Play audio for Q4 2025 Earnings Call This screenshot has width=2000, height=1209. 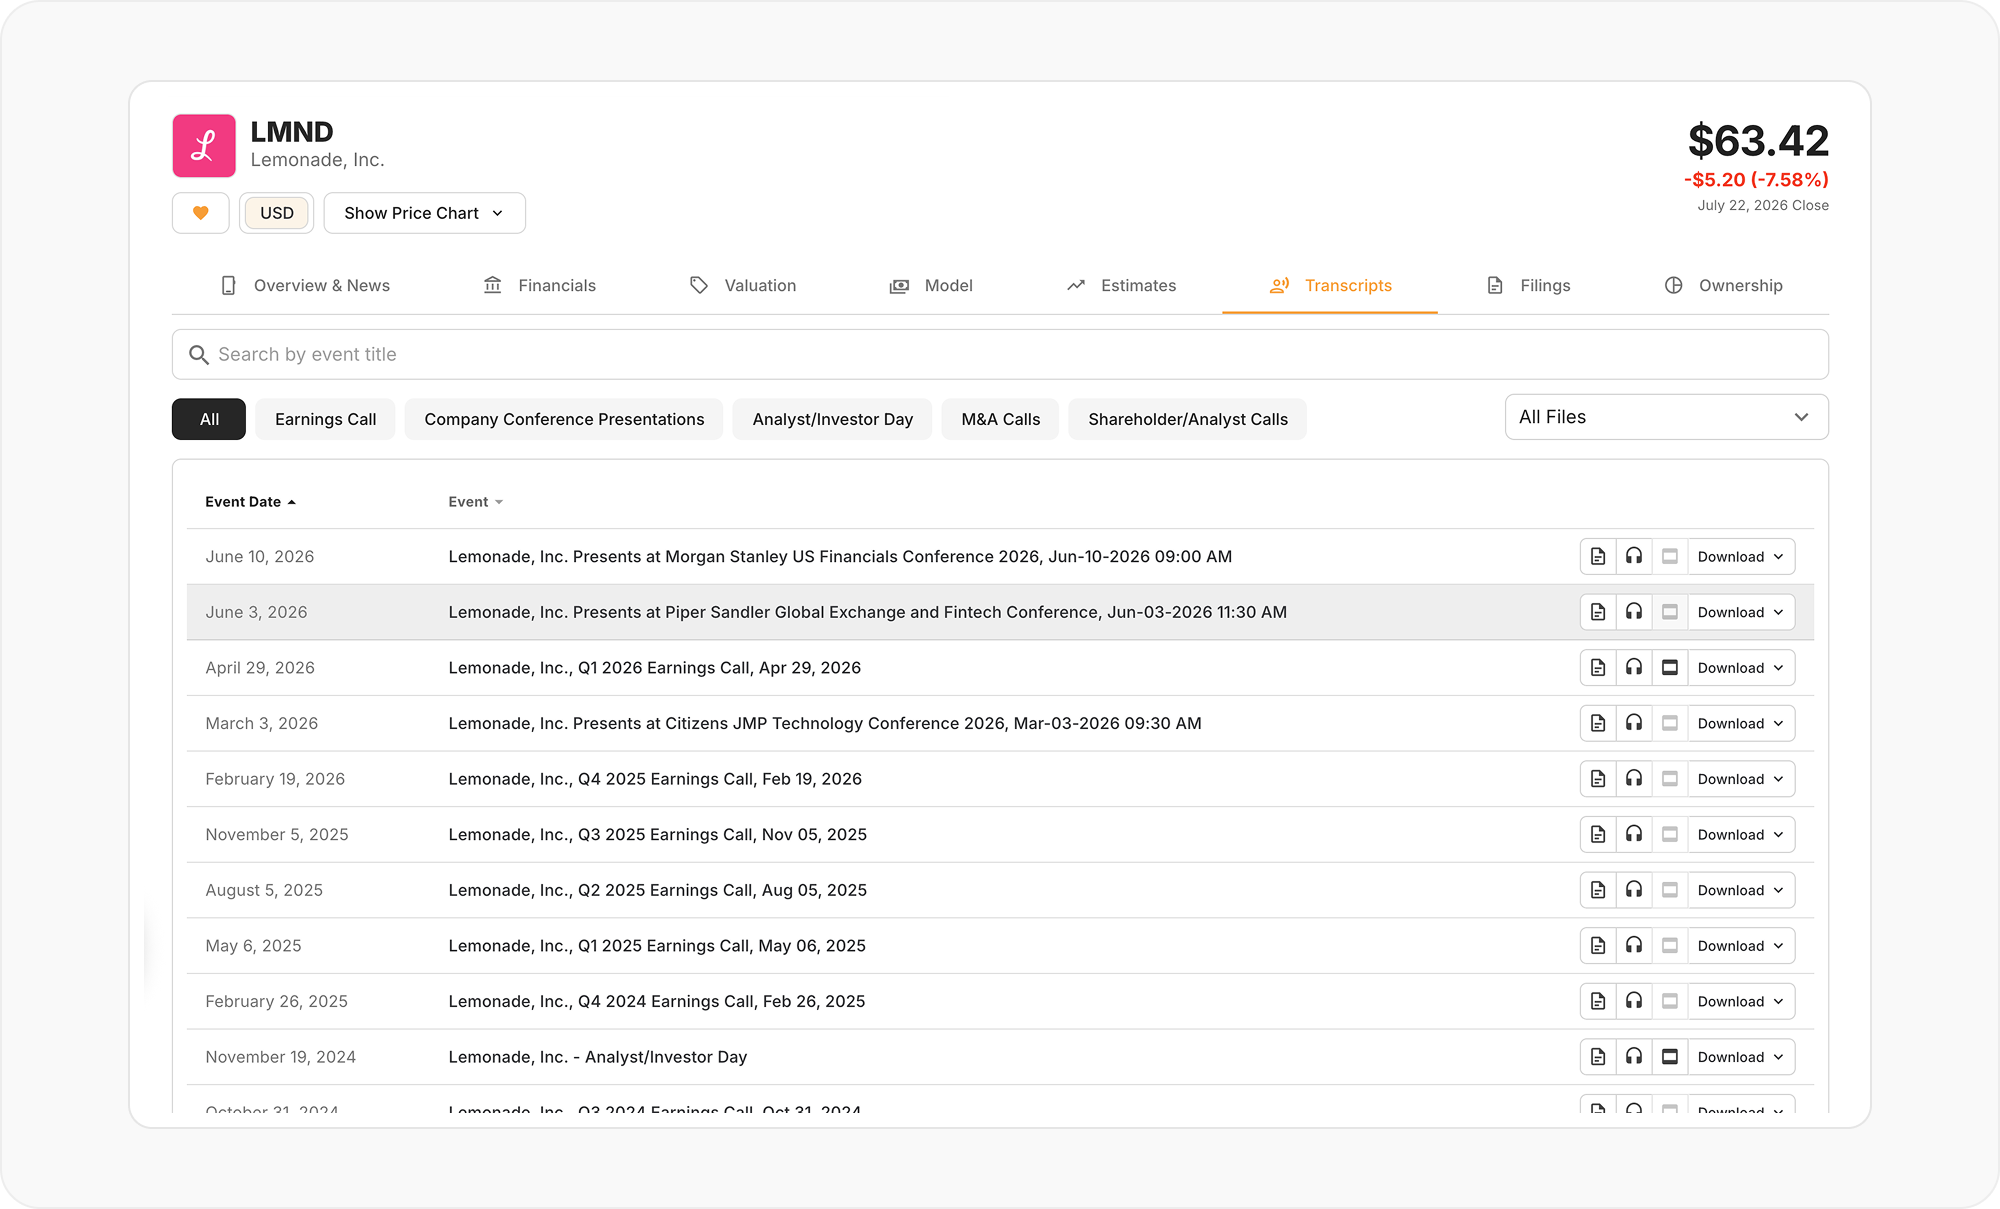coord(1634,779)
